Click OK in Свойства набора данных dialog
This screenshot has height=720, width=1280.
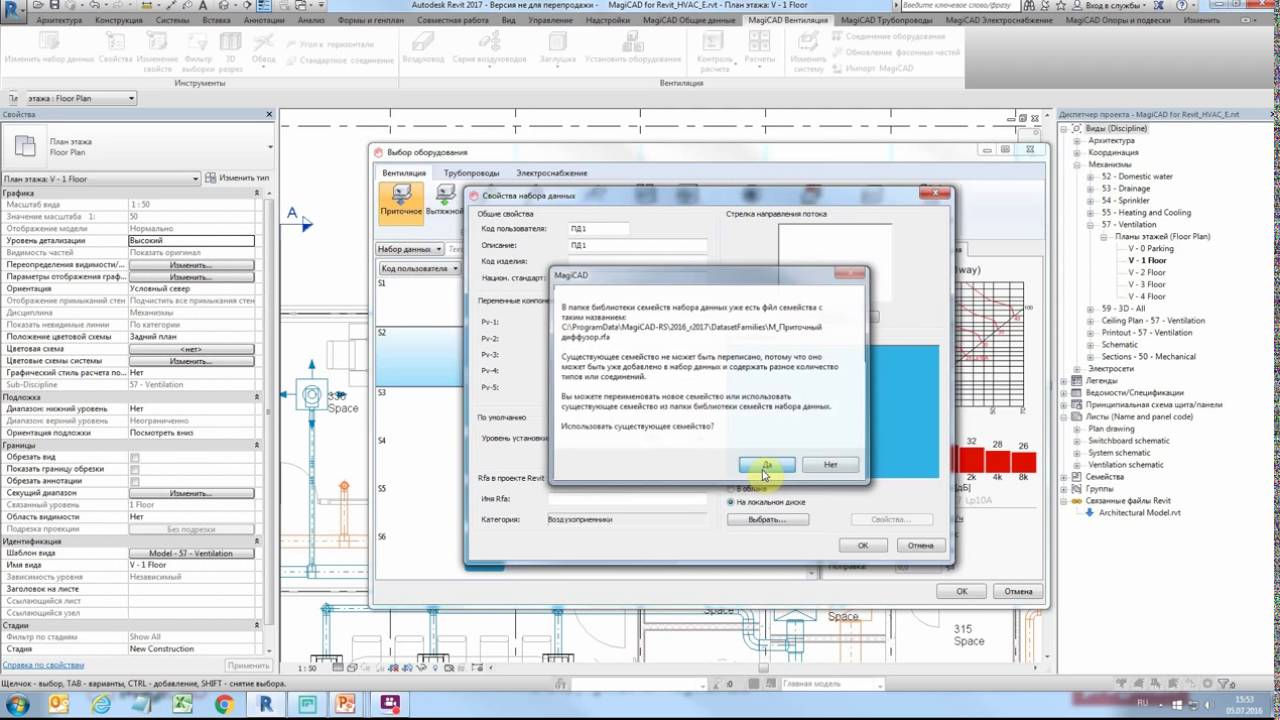862,545
